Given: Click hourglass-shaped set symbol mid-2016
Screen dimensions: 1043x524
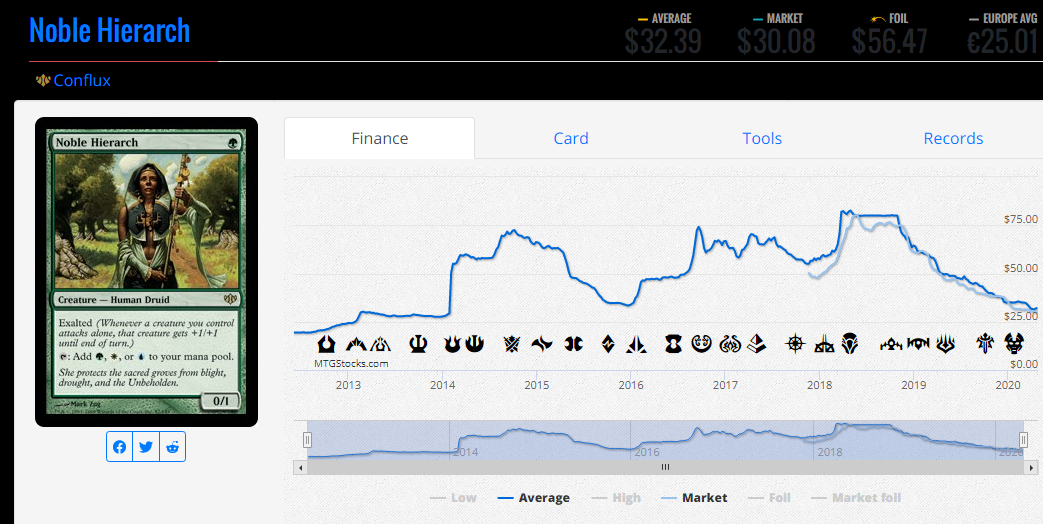Looking at the screenshot, I should tap(673, 344).
